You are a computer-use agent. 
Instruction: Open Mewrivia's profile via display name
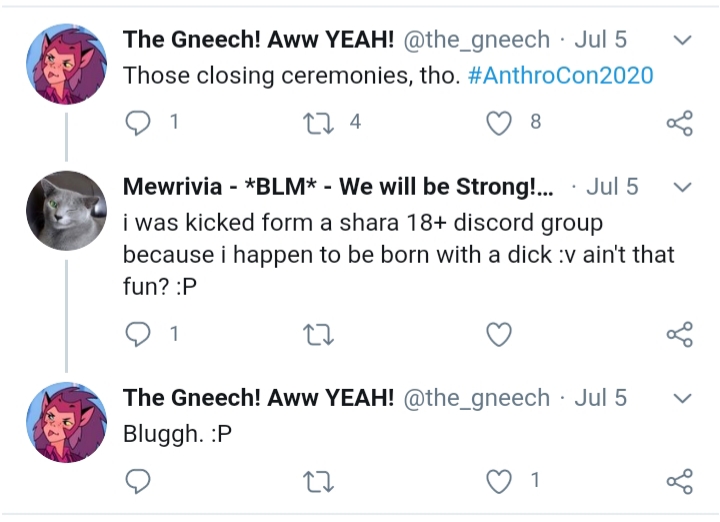coord(338,187)
